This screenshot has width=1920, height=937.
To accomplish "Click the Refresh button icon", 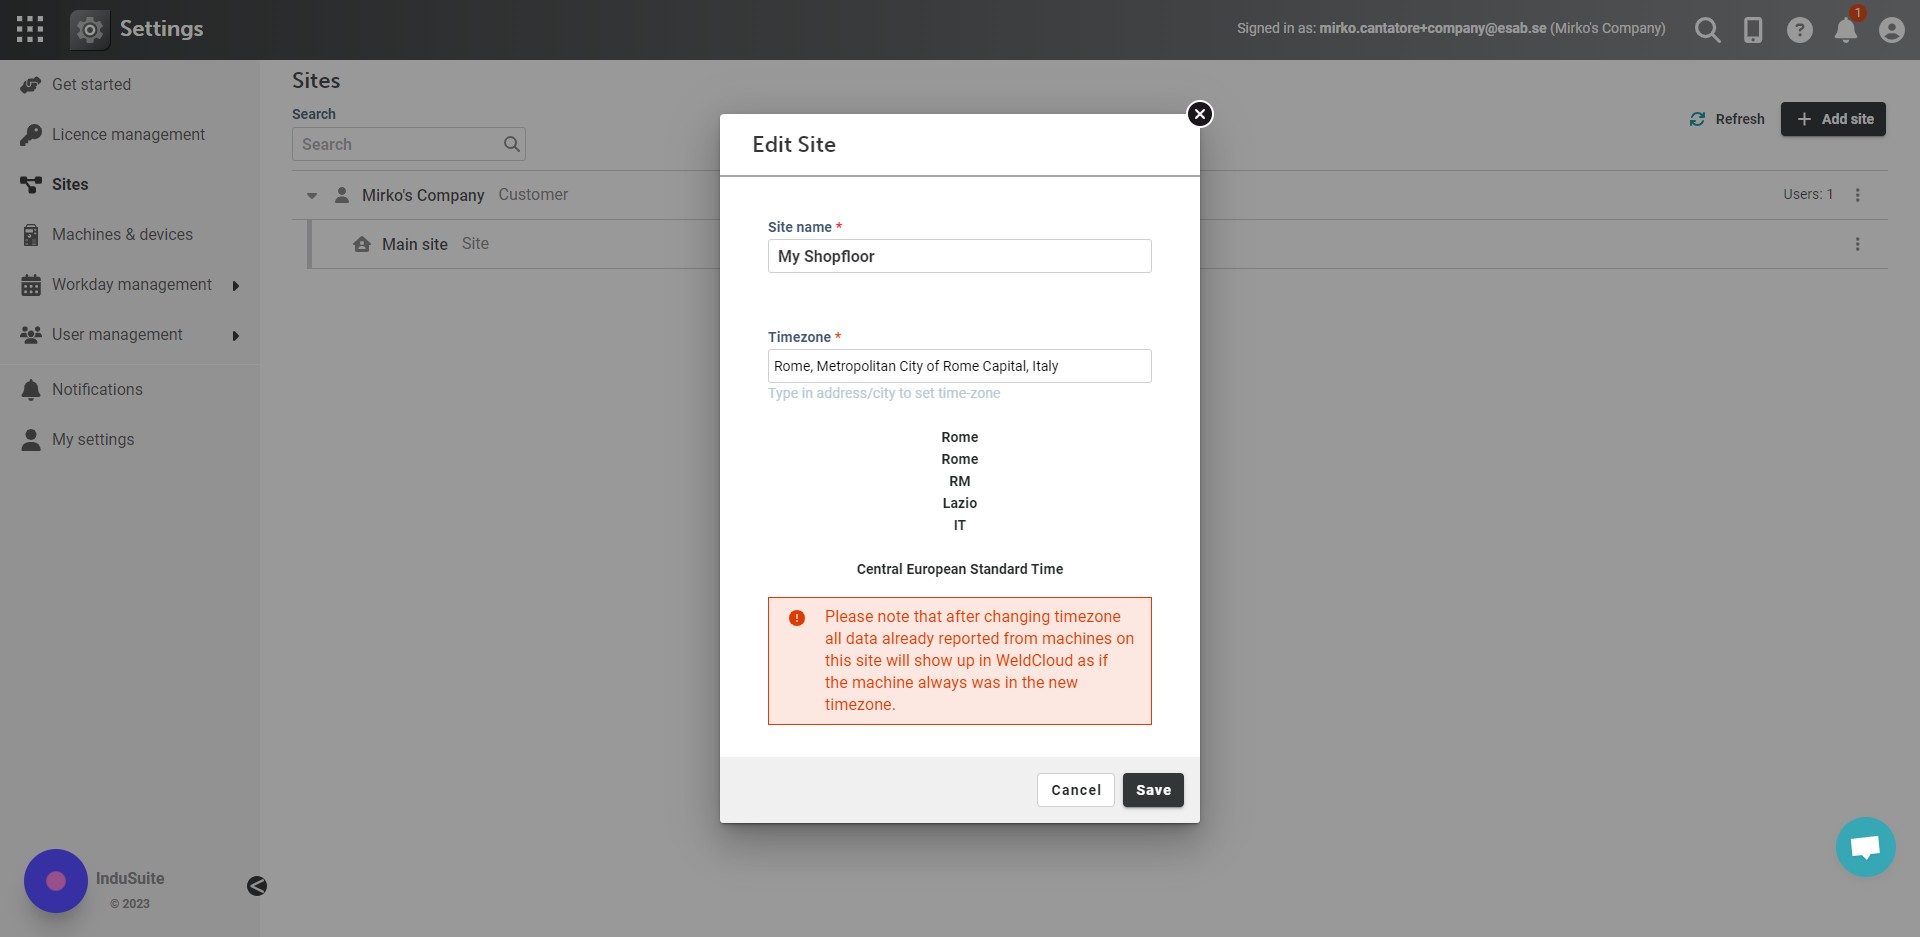I will point(1697,119).
